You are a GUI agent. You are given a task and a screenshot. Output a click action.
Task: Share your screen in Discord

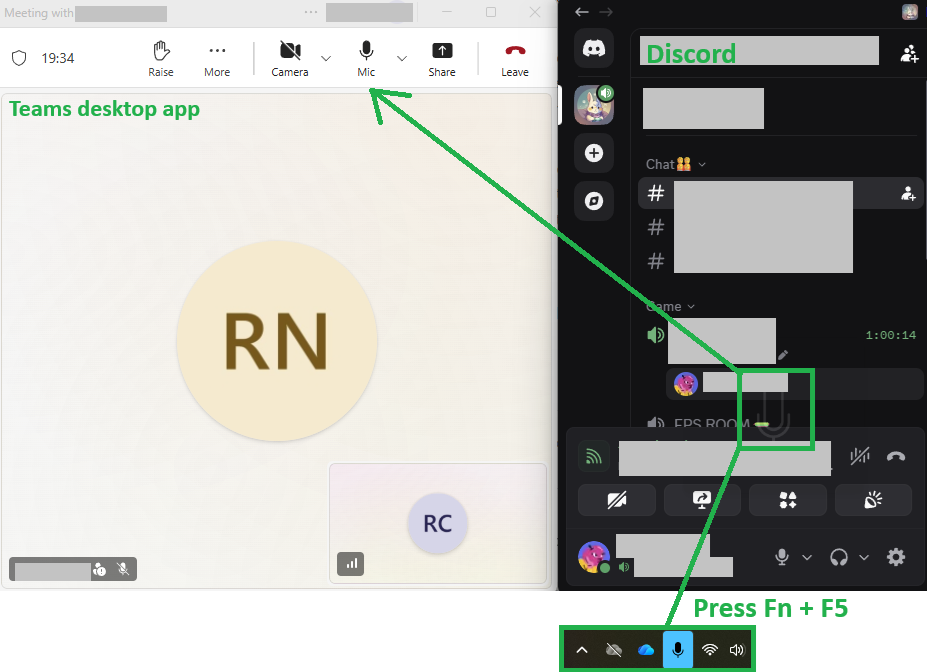point(702,500)
